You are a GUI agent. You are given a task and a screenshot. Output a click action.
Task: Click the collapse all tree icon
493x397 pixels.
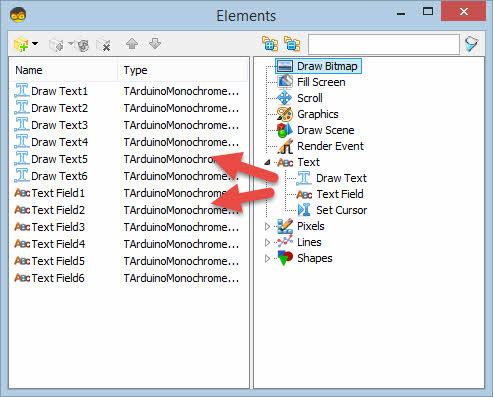[292, 44]
